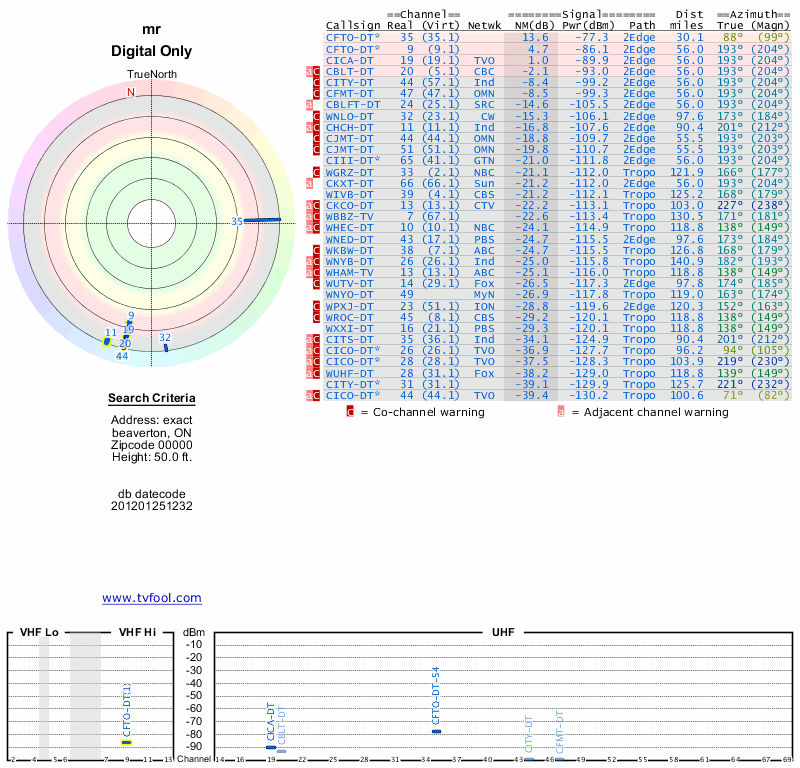Open the WBBZ-TV callsign entry
This screenshot has height=768, width=800.
tap(350, 216)
